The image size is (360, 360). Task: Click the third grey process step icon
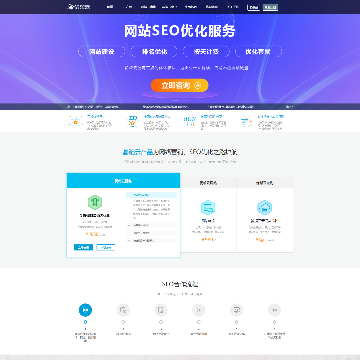161,310
